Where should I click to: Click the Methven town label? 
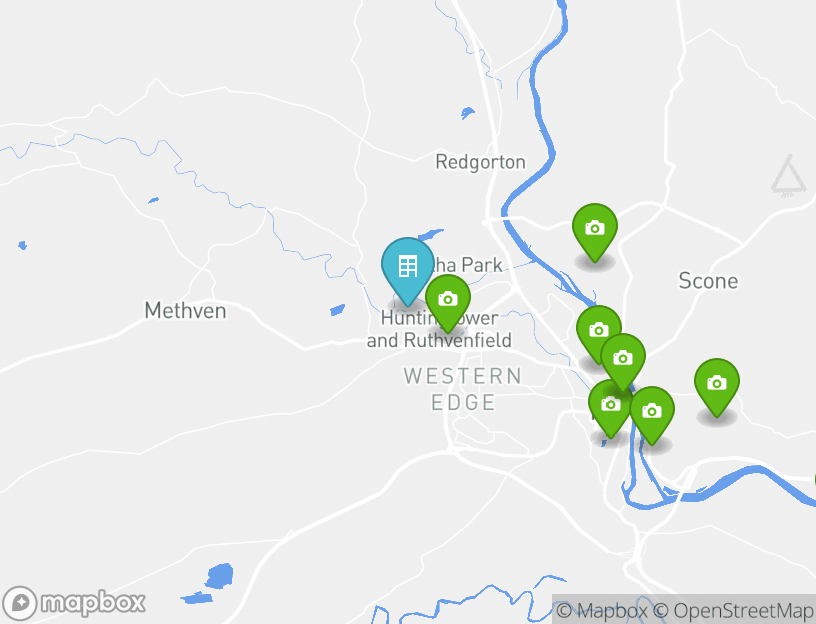tap(185, 311)
